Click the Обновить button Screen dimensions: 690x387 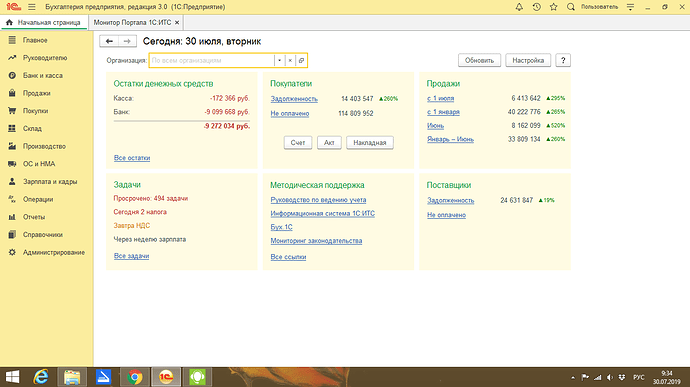tap(479, 60)
